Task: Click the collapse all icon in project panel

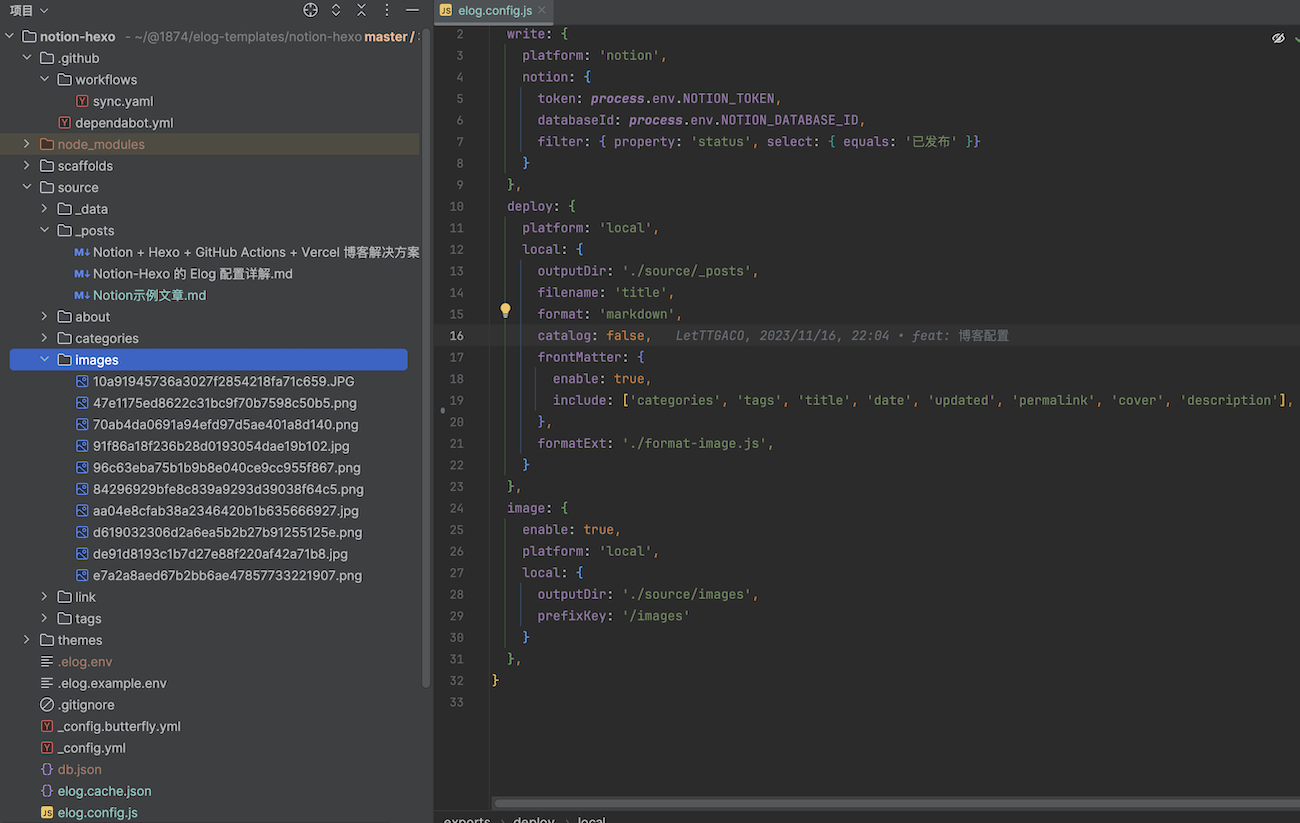Action: click(361, 10)
